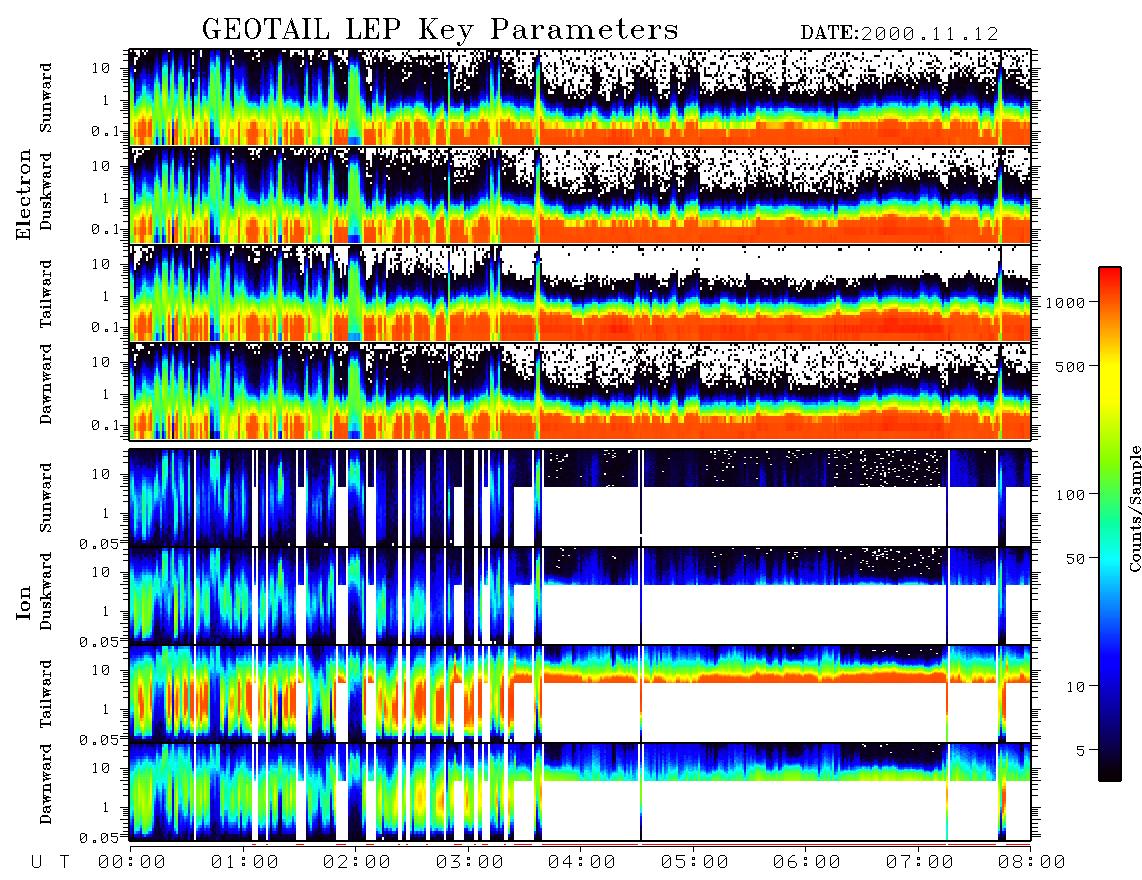The width and height of the screenshot is (1142, 880).
Task: Select the Electron Sunward spectrogram panel
Action: 580,97
